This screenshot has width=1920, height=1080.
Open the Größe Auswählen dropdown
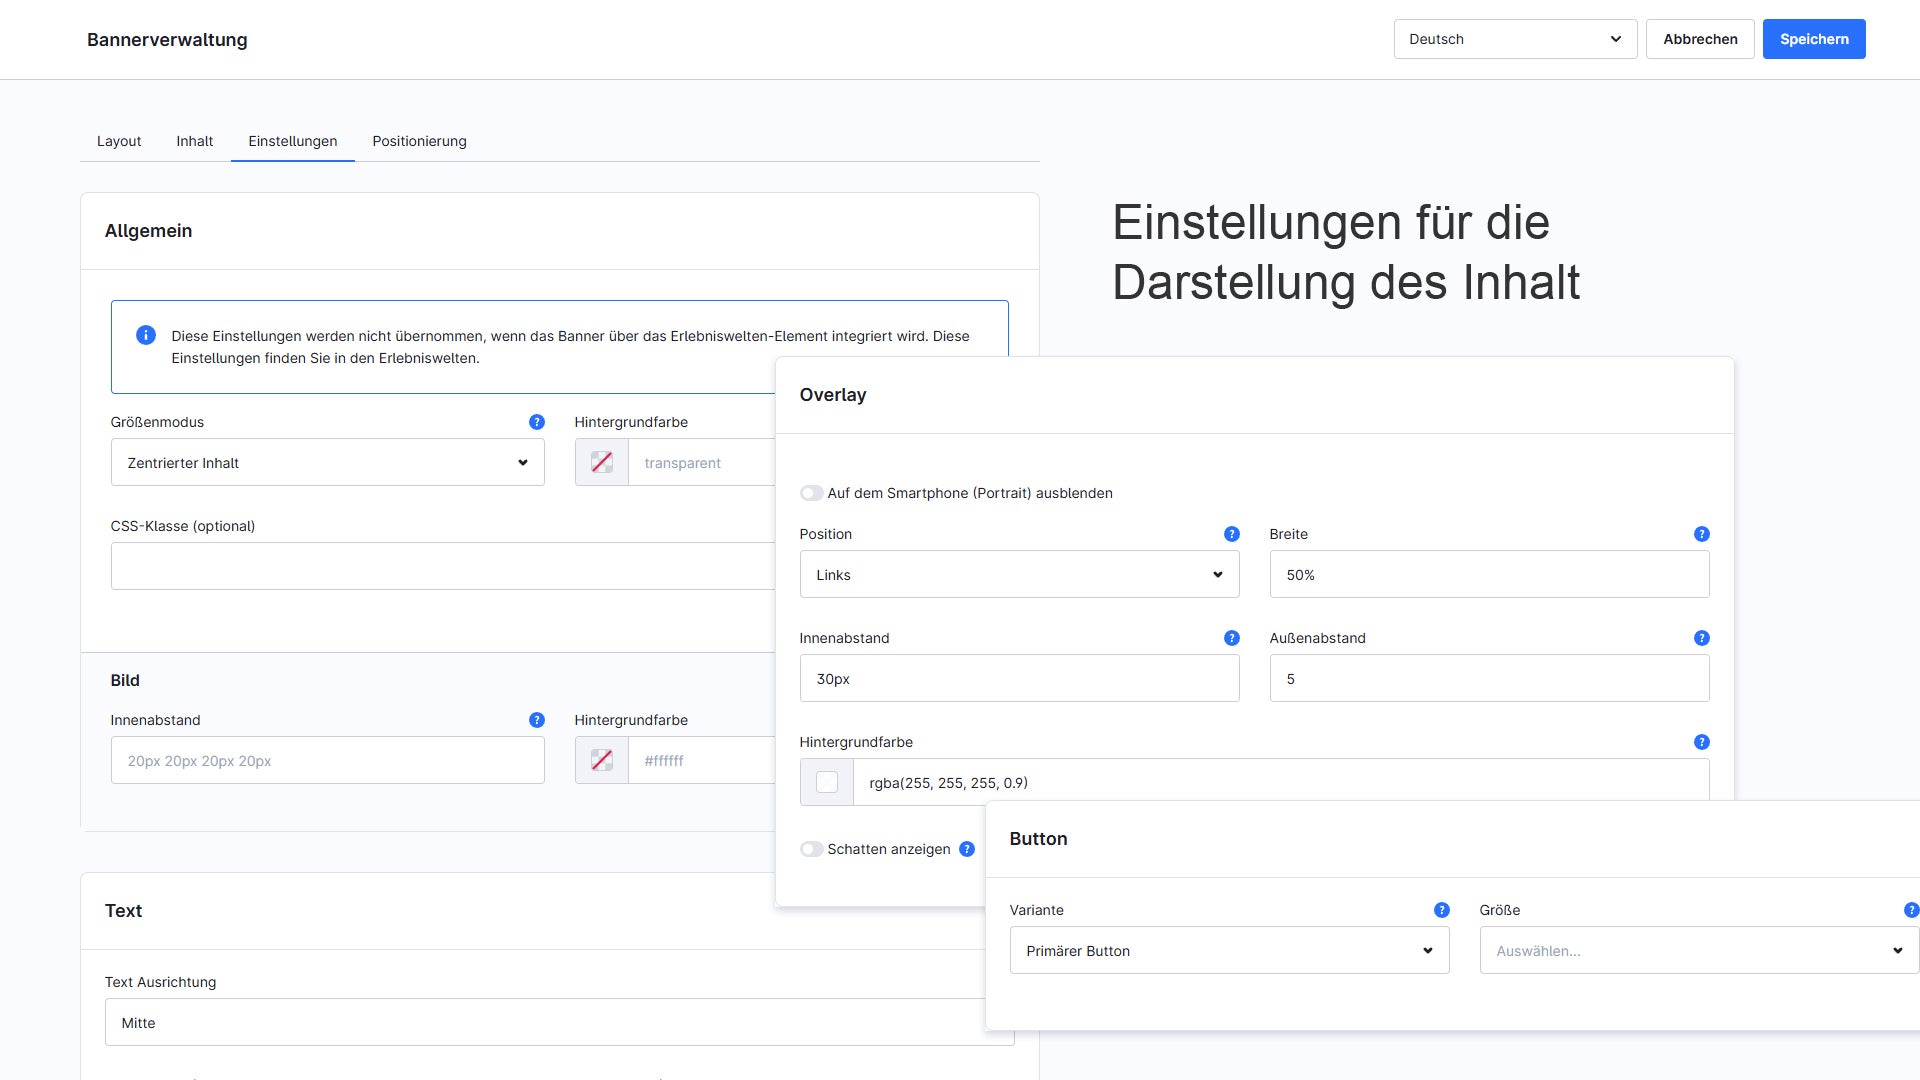point(1699,950)
